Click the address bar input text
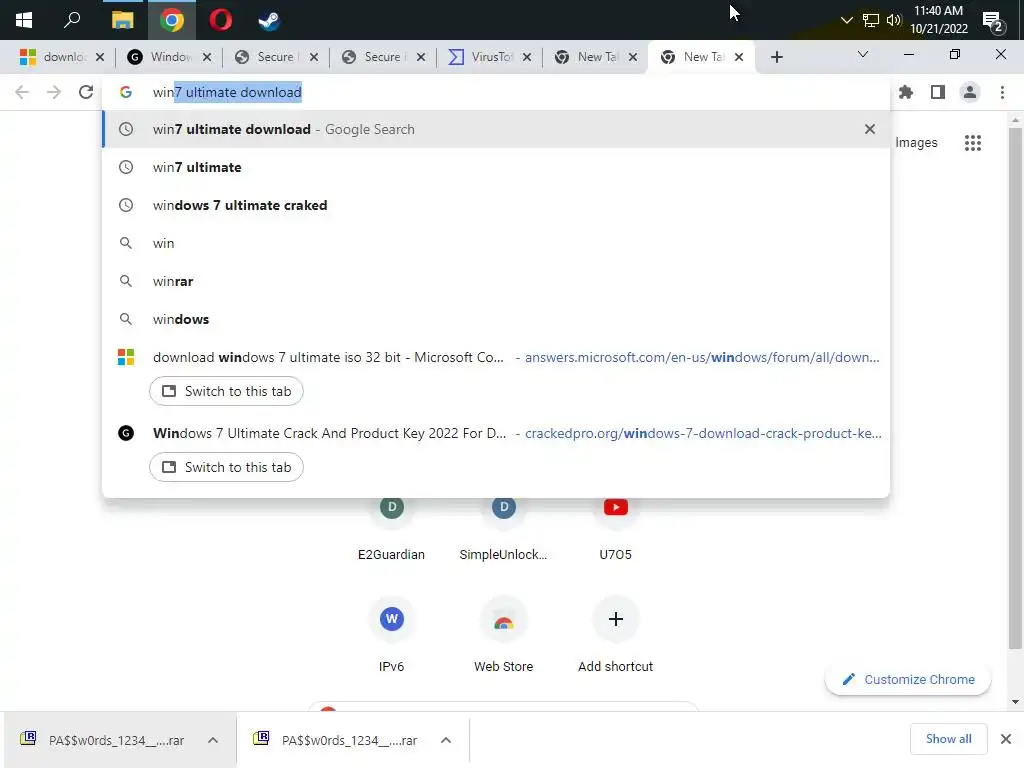The height and width of the screenshot is (768, 1024). pos(227,92)
